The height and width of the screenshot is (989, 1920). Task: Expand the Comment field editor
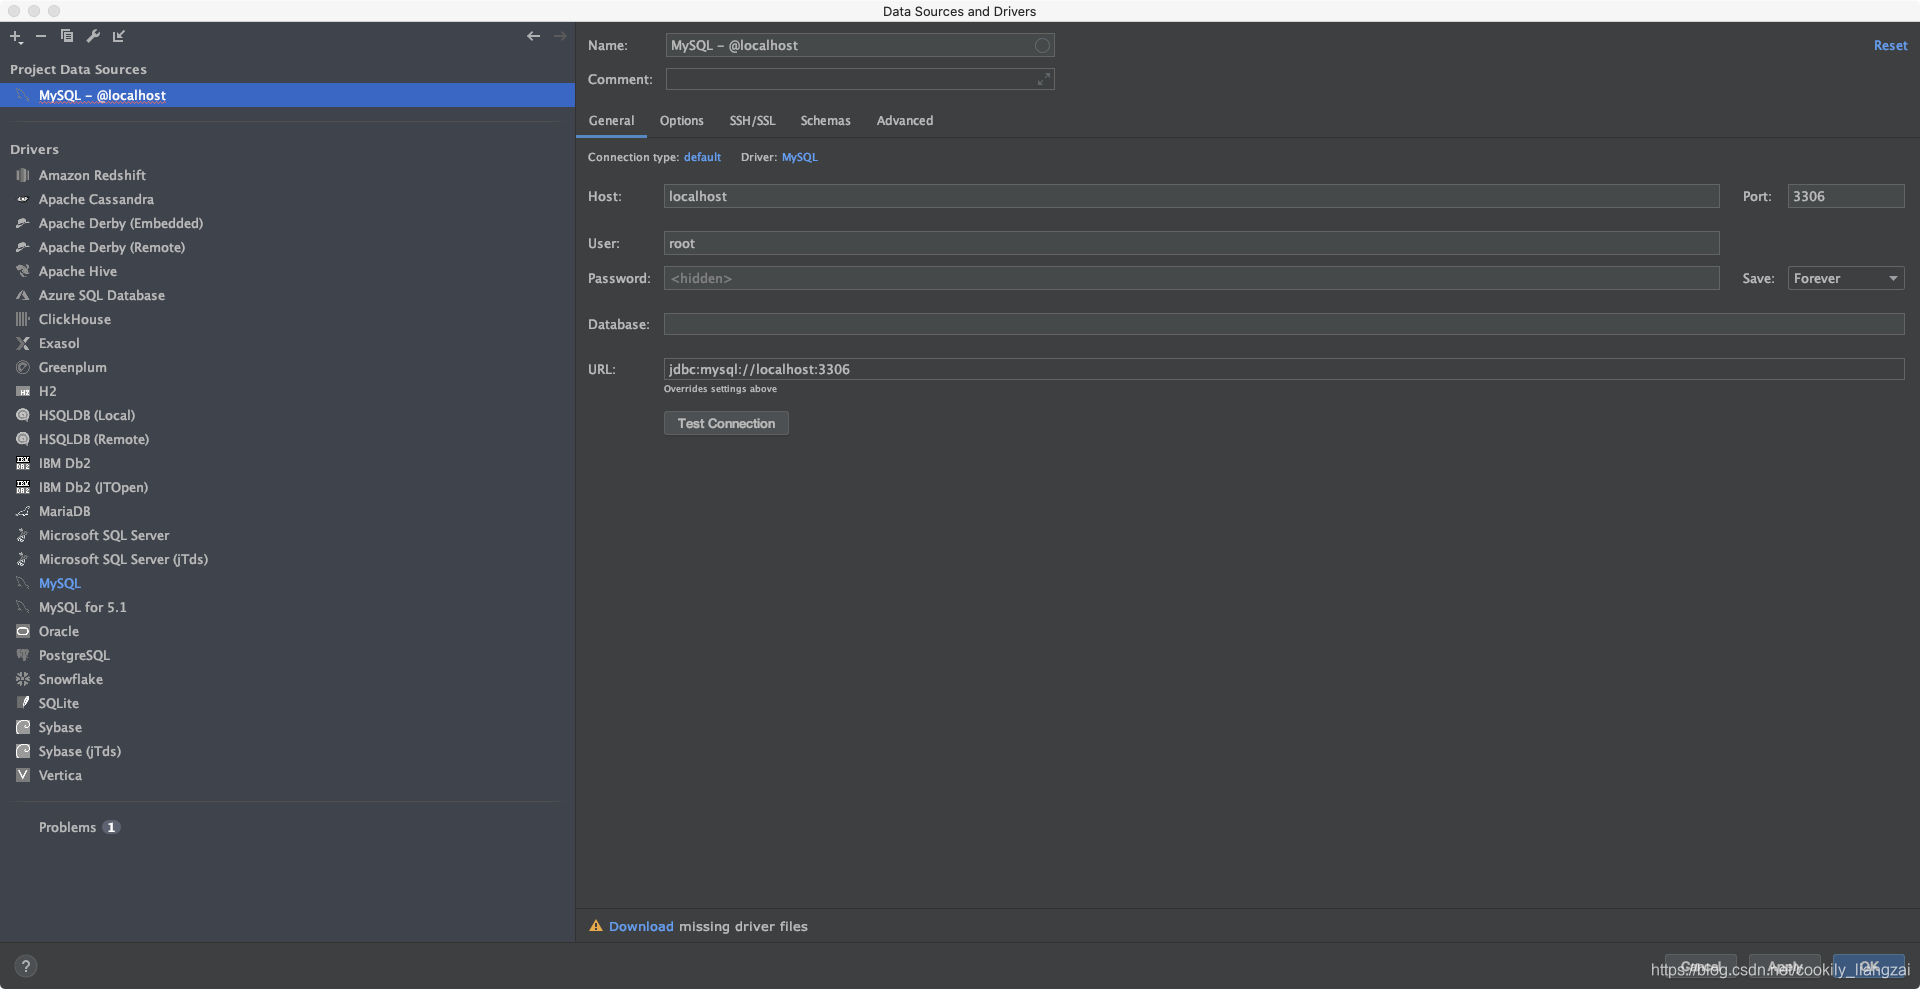tap(1044, 79)
